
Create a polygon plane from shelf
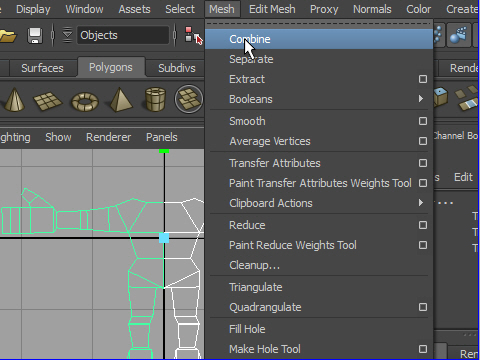(48, 101)
